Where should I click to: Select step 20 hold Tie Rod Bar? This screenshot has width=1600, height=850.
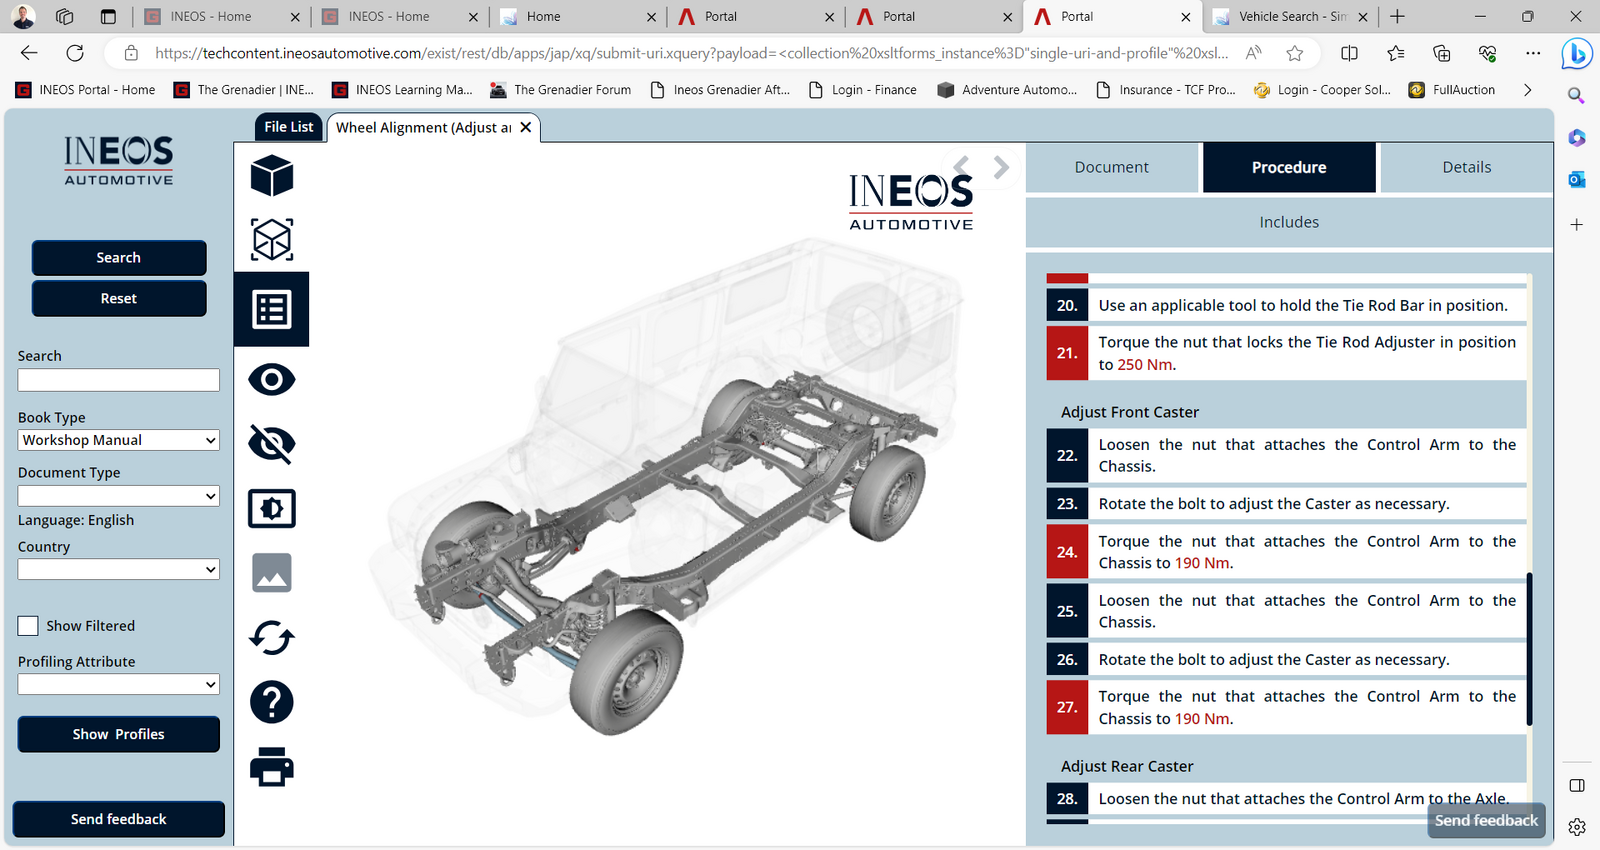click(1287, 305)
